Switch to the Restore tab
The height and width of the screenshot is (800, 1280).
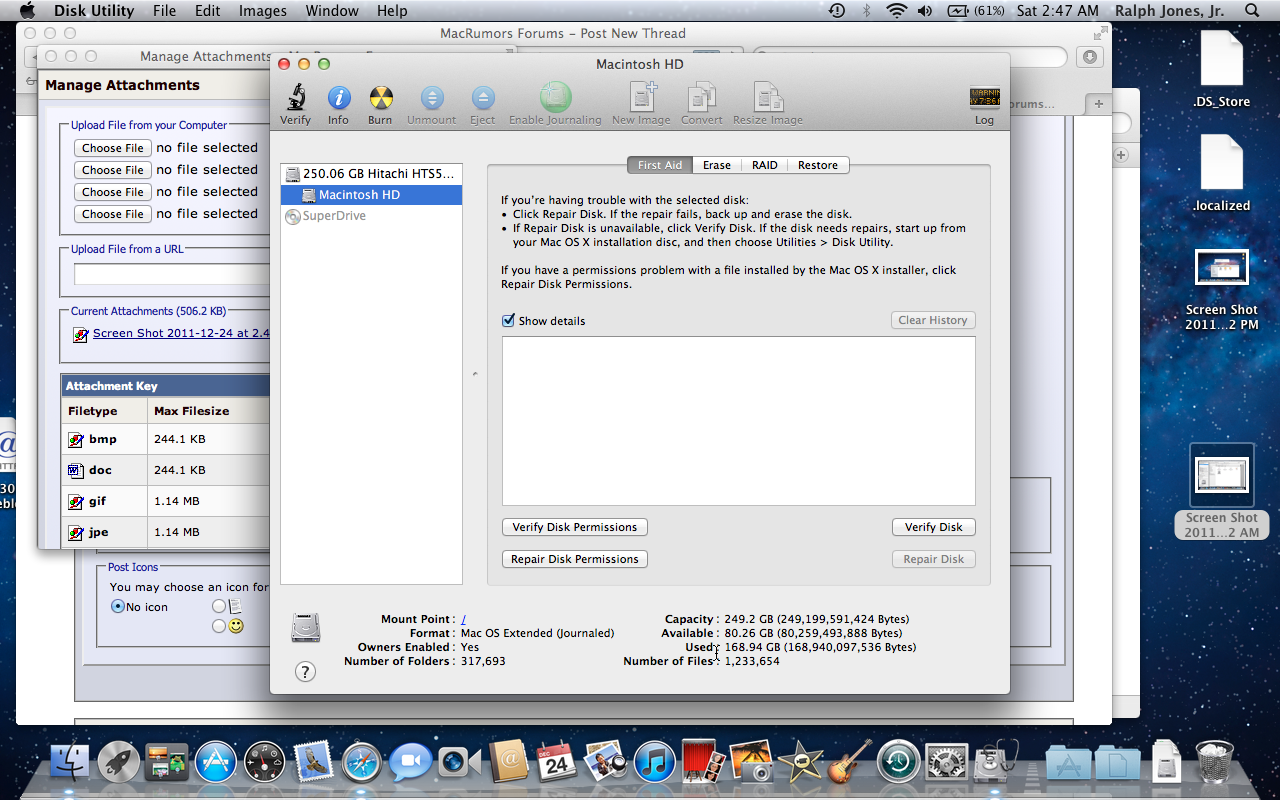pos(818,165)
